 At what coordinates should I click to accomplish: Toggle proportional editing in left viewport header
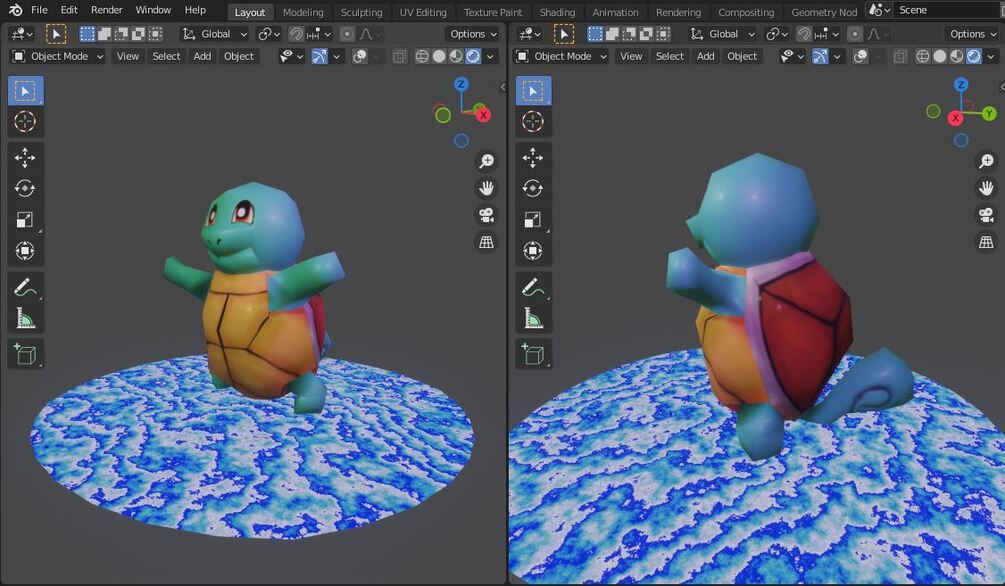tap(347, 34)
